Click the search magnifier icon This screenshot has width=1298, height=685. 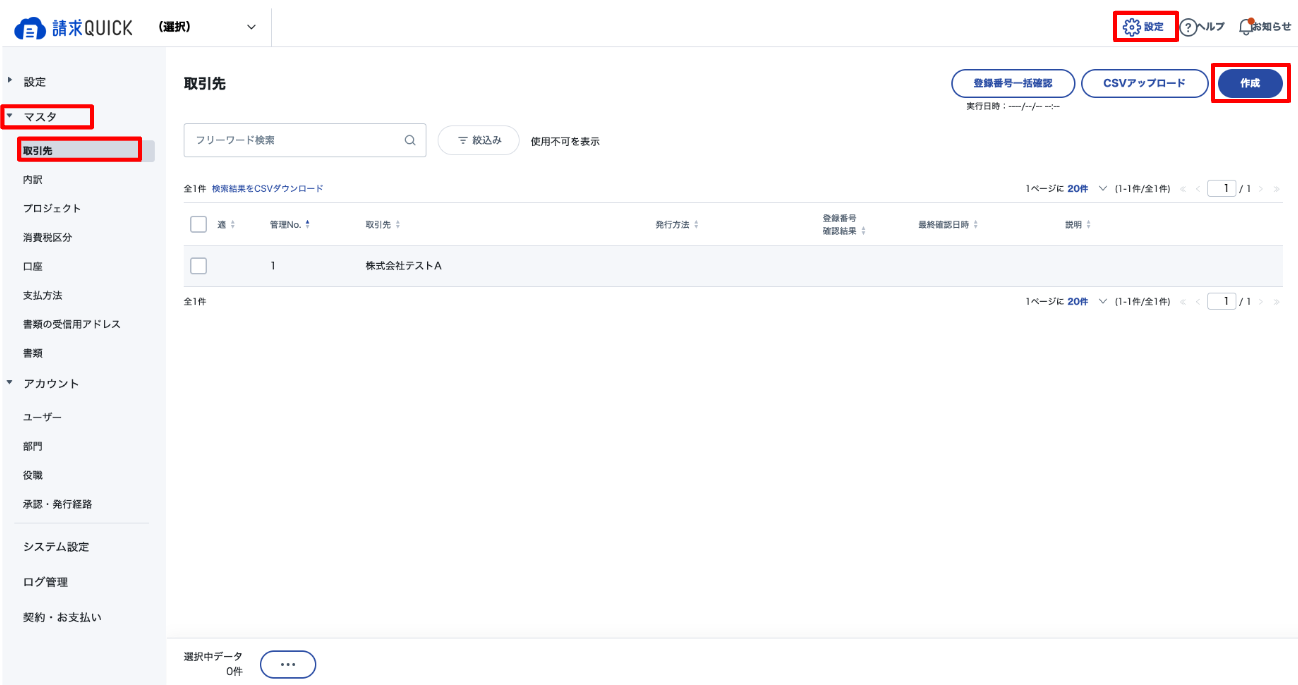point(409,141)
